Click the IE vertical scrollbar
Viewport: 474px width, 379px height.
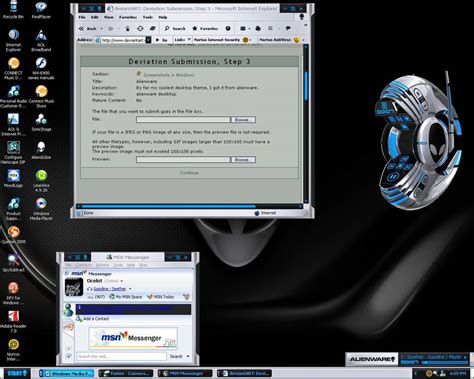click(x=306, y=123)
